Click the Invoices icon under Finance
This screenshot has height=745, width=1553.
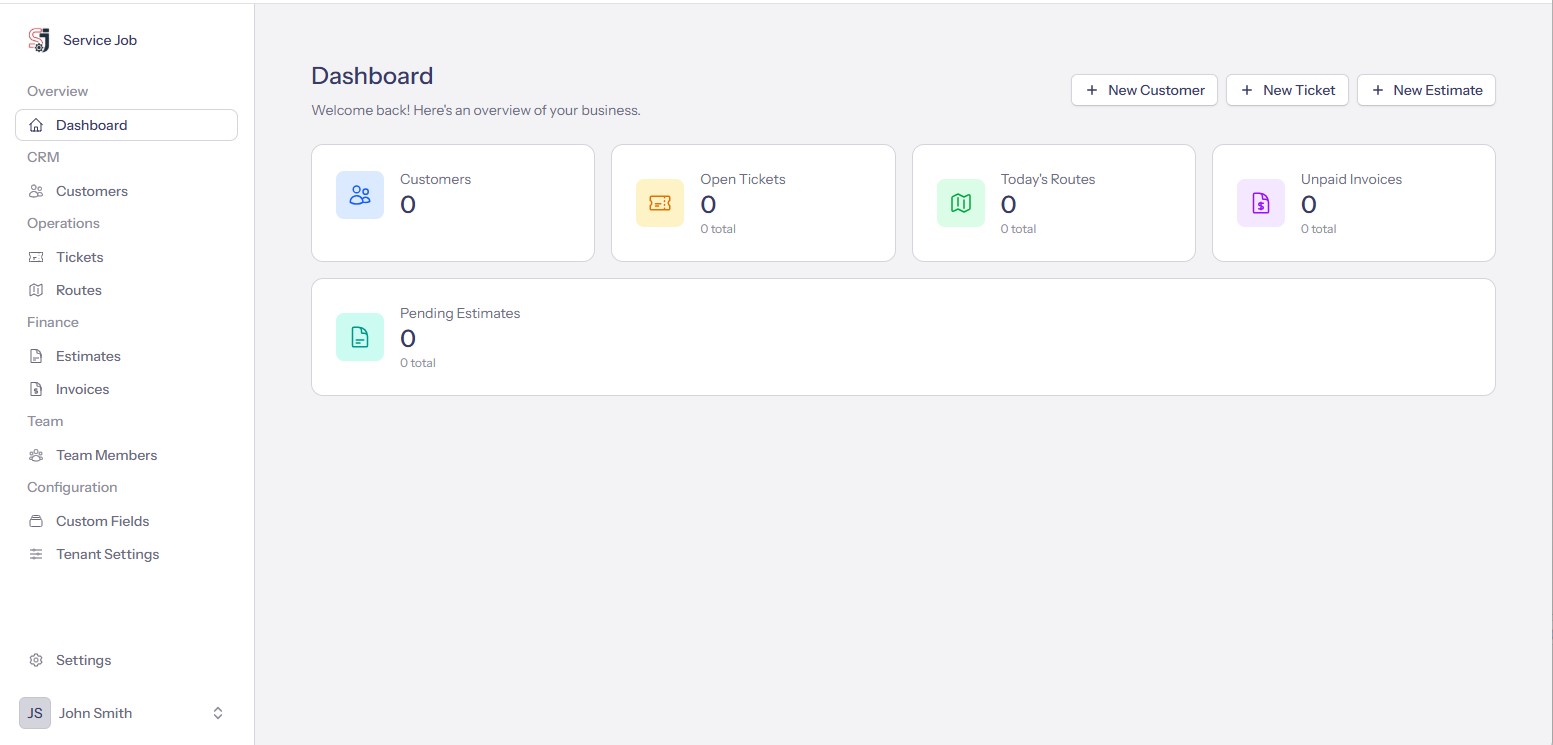[36, 389]
